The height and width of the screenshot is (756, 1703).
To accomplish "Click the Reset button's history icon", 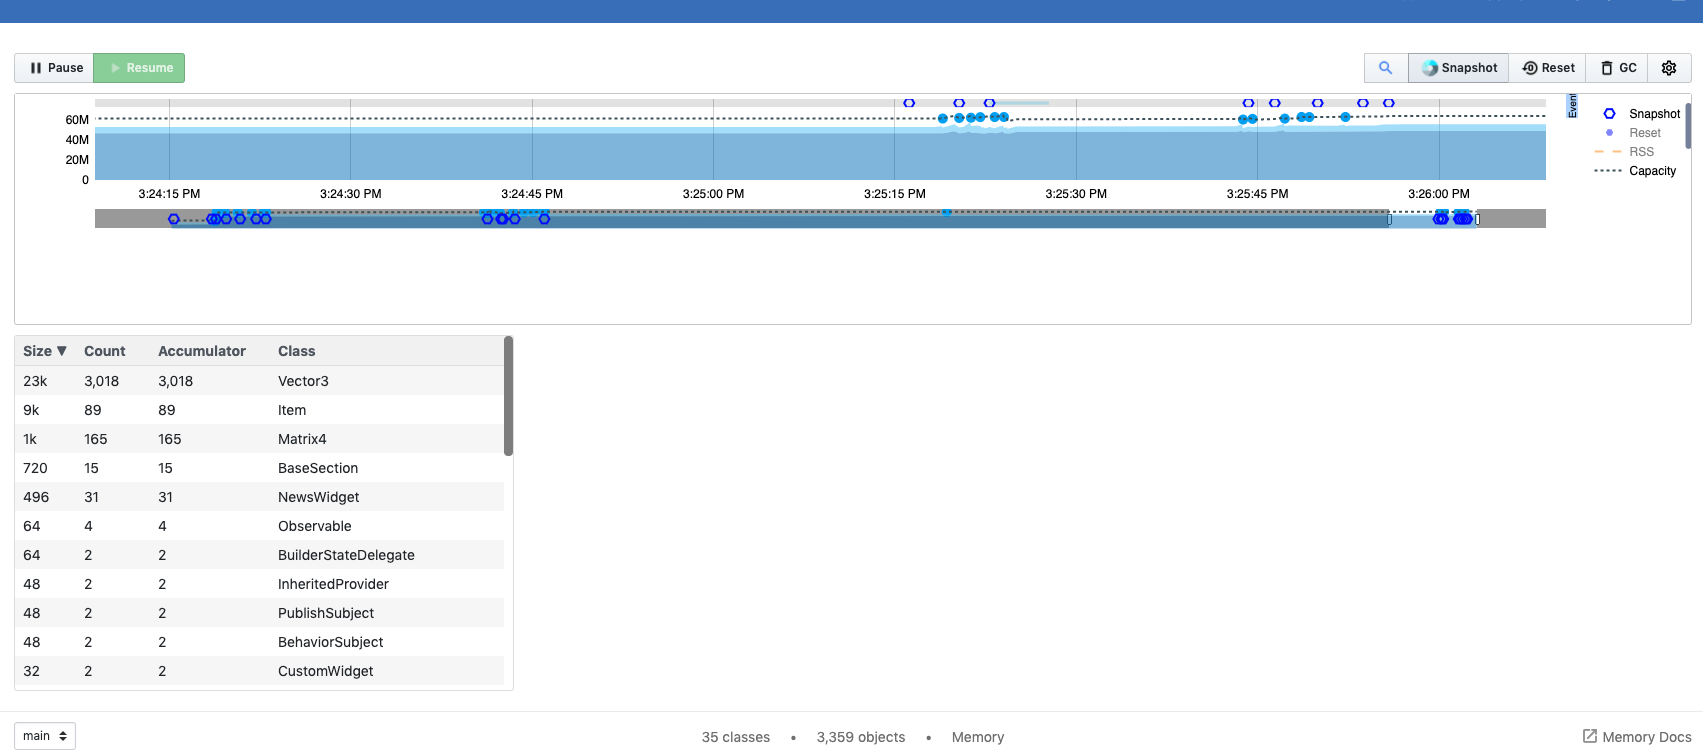I will [x=1530, y=68].
